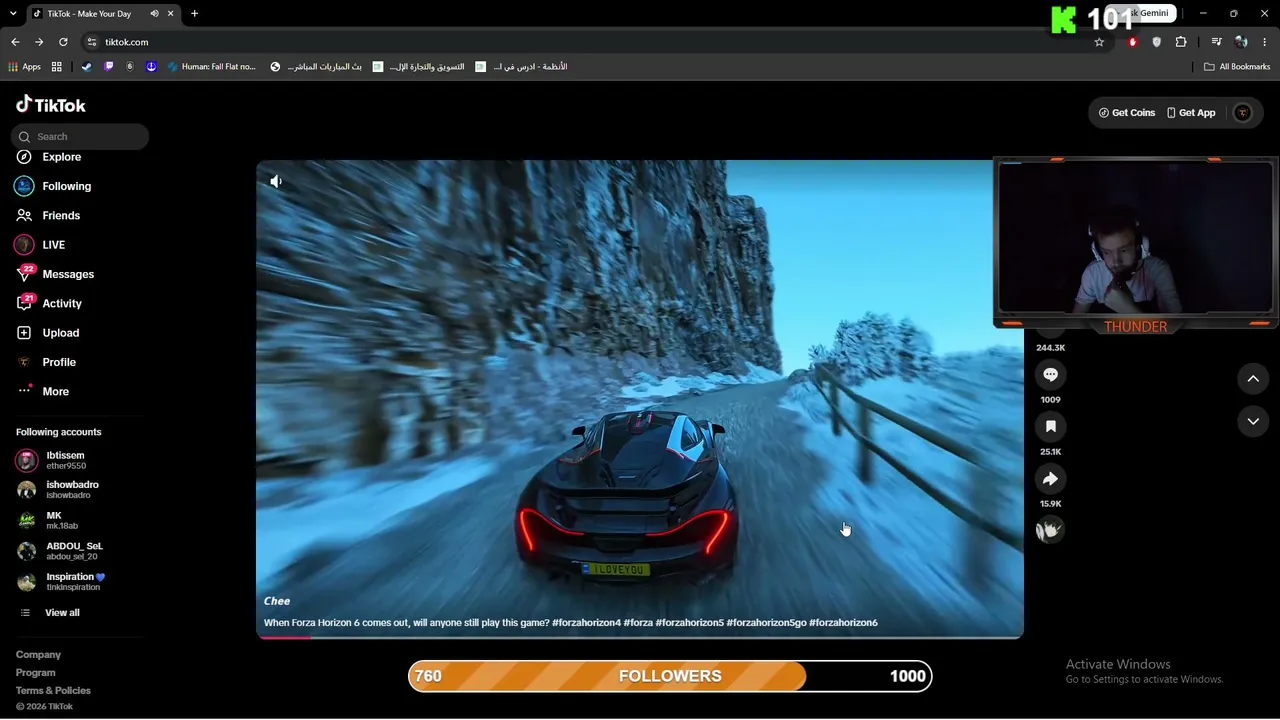Screen dimensions: 1280x720
Task: Open the Terms & Policies link
Action: click(53, 691)
